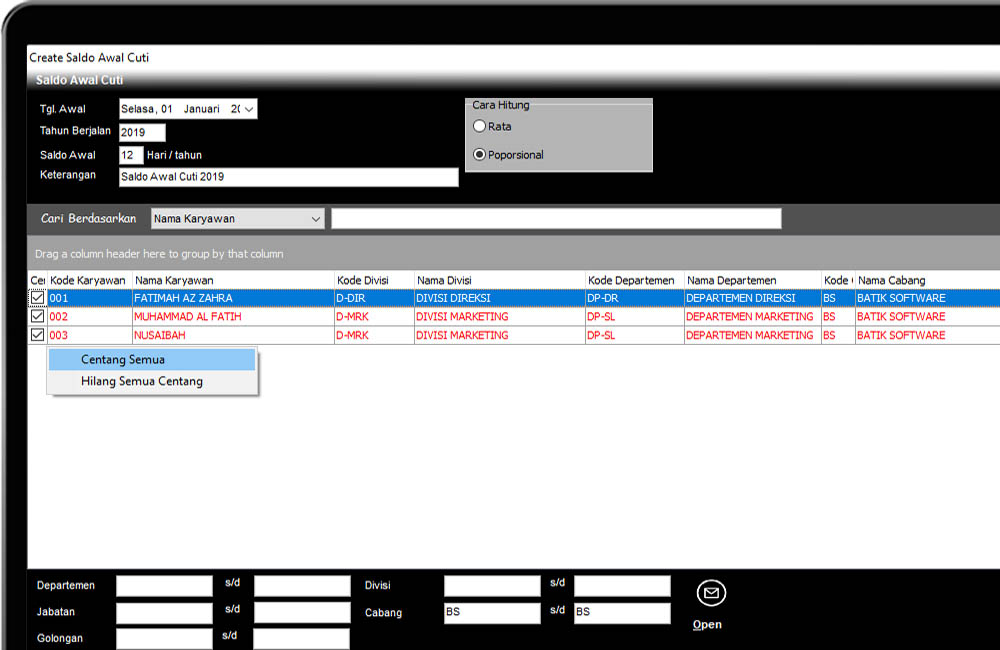The height and width of the screenshot is (650, 1000).
Task: Click the Open envelope icon
Action: pos(710,593)
